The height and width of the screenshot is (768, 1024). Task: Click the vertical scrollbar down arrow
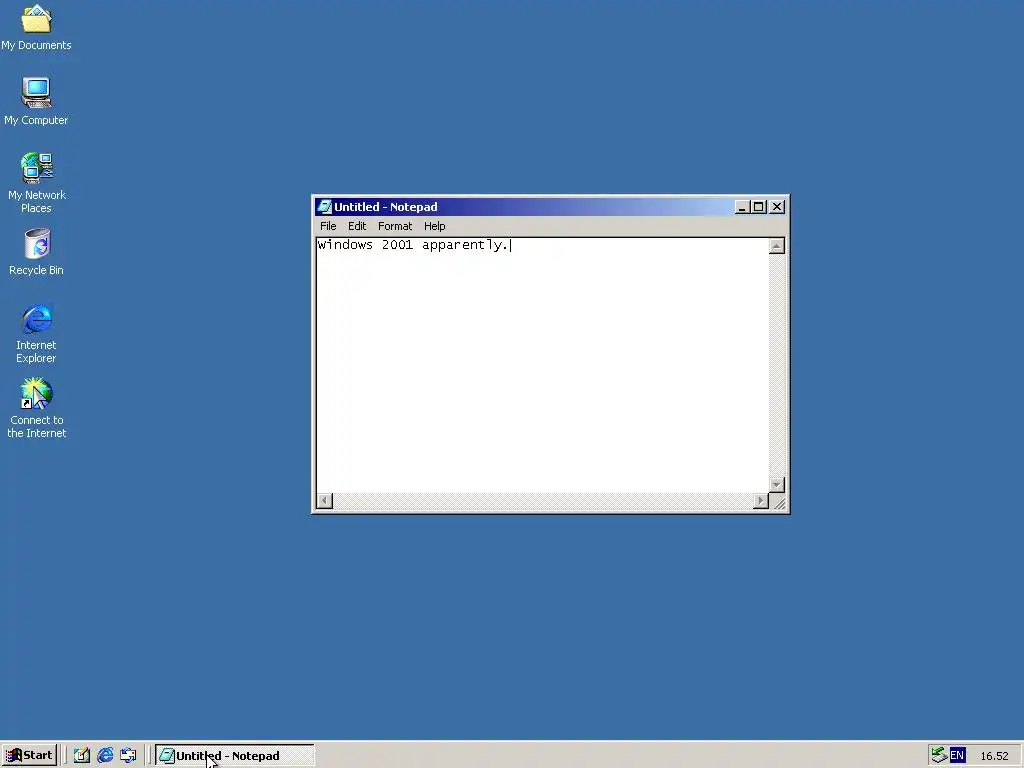click(776, 485)
